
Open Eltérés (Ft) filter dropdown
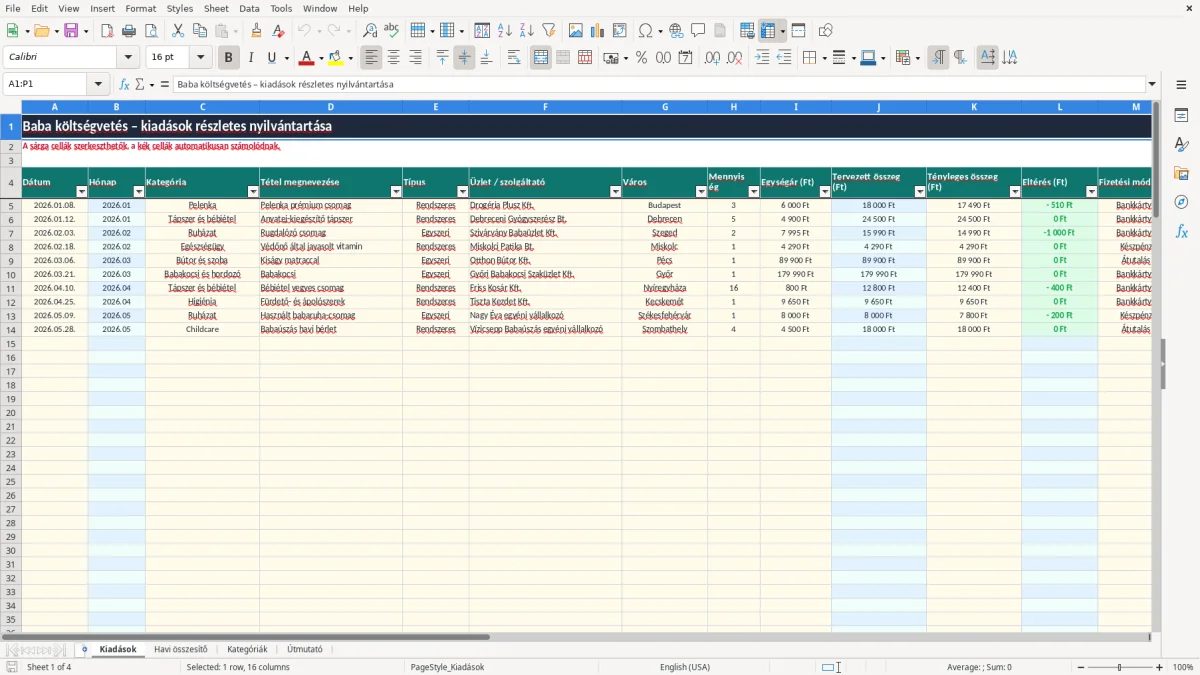[1090, 191]
